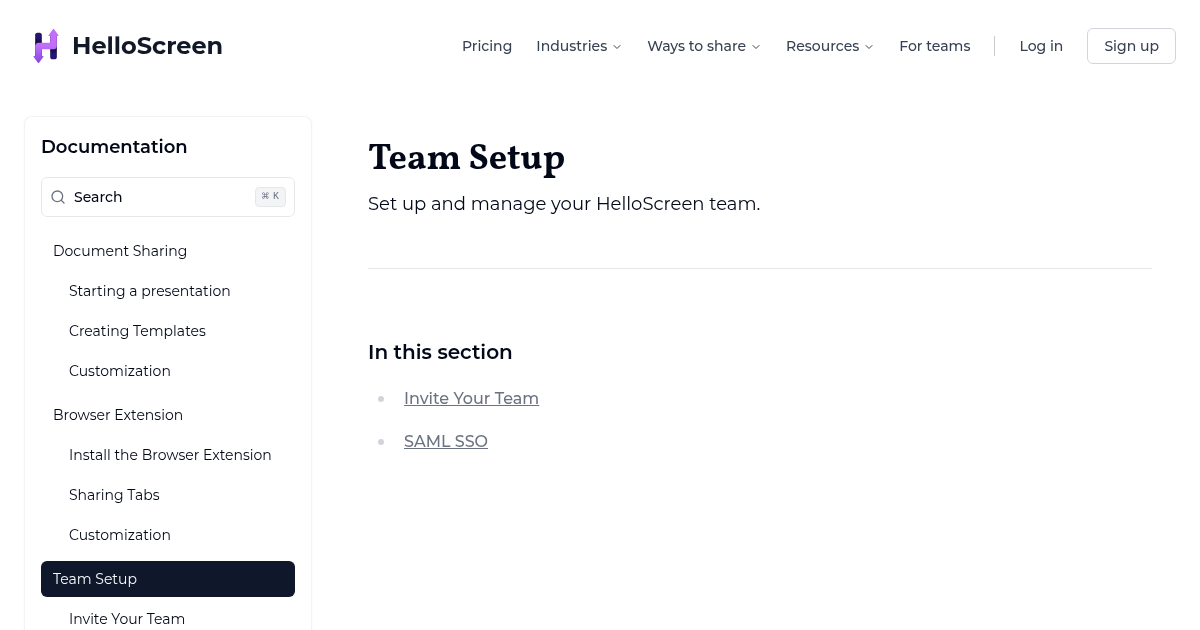Select the highlighted Team Setup sidebar item
1200x630 pixels.
click(168, 579)
